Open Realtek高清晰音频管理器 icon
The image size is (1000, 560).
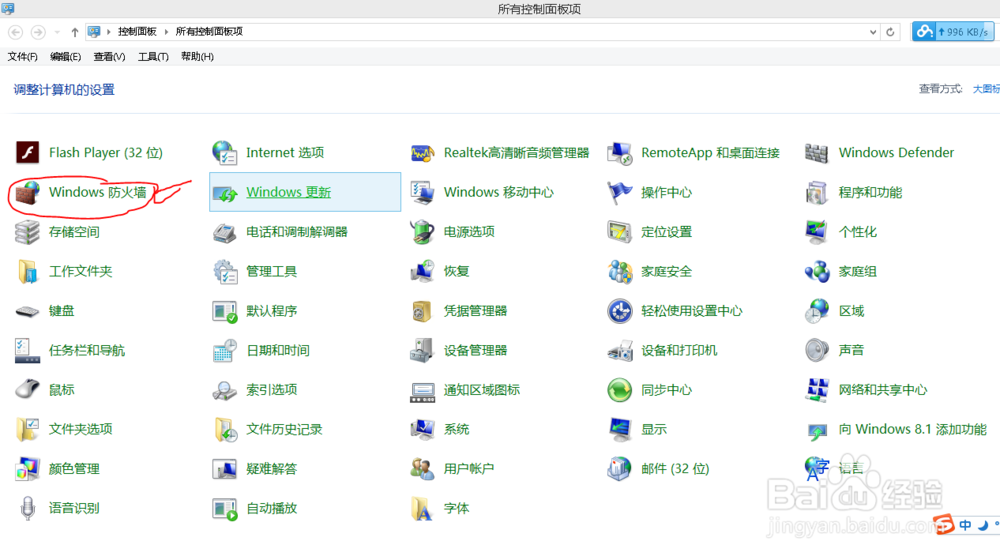click(x=422, y=152)
